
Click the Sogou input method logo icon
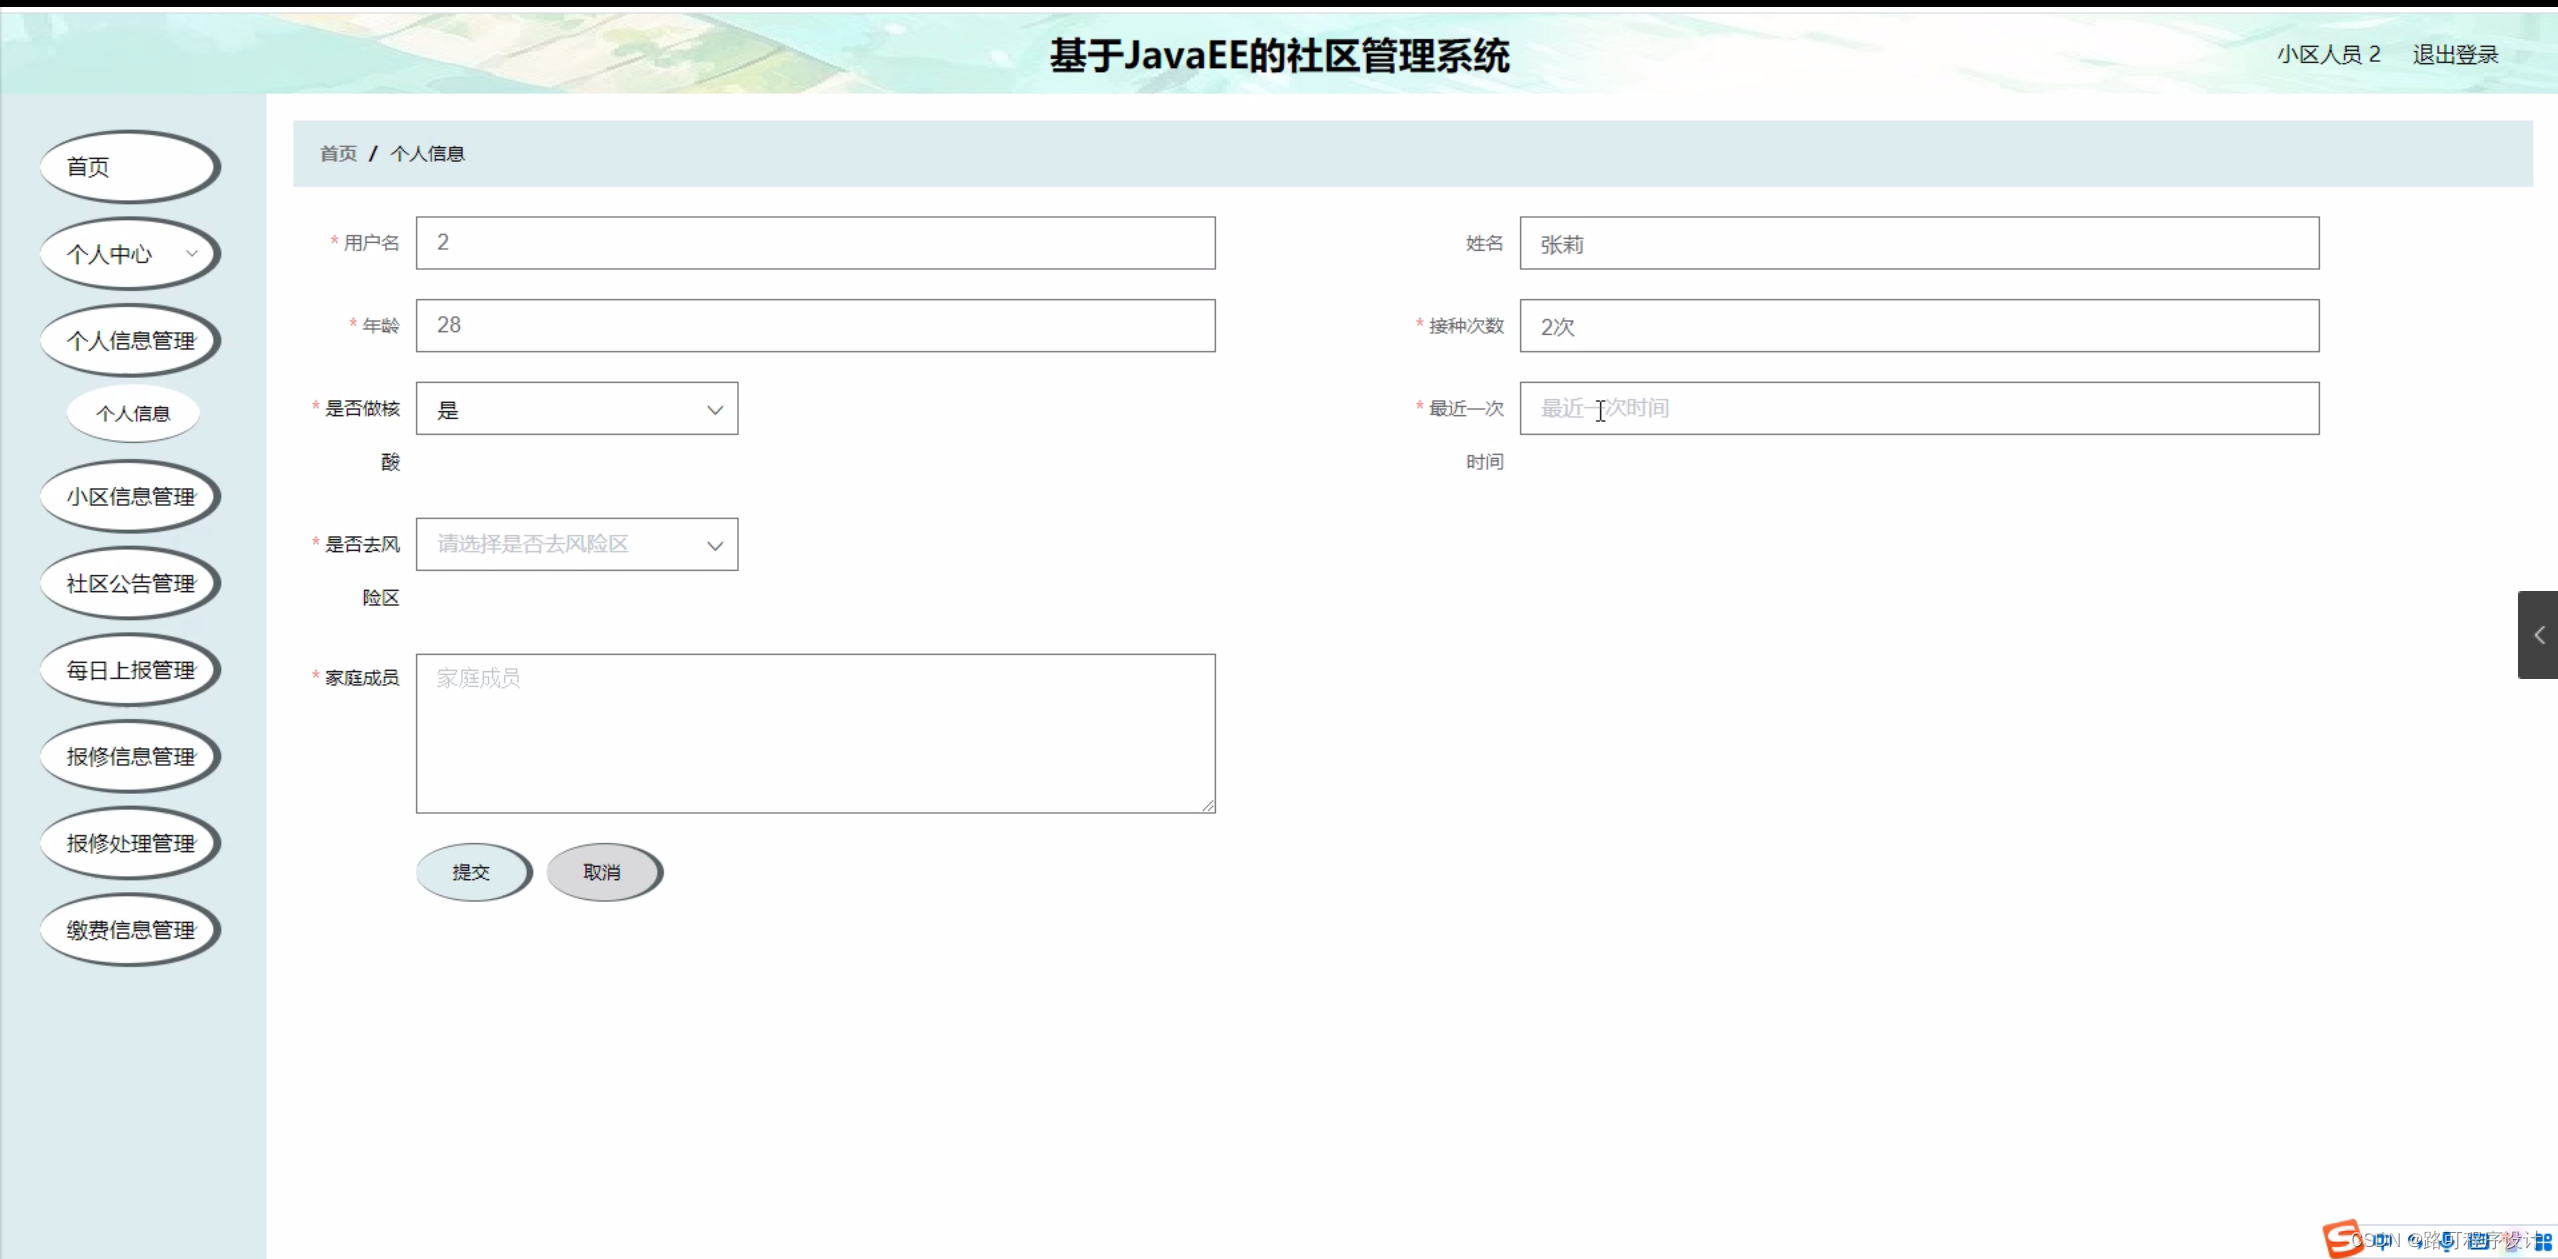tap(2342, 1240)
